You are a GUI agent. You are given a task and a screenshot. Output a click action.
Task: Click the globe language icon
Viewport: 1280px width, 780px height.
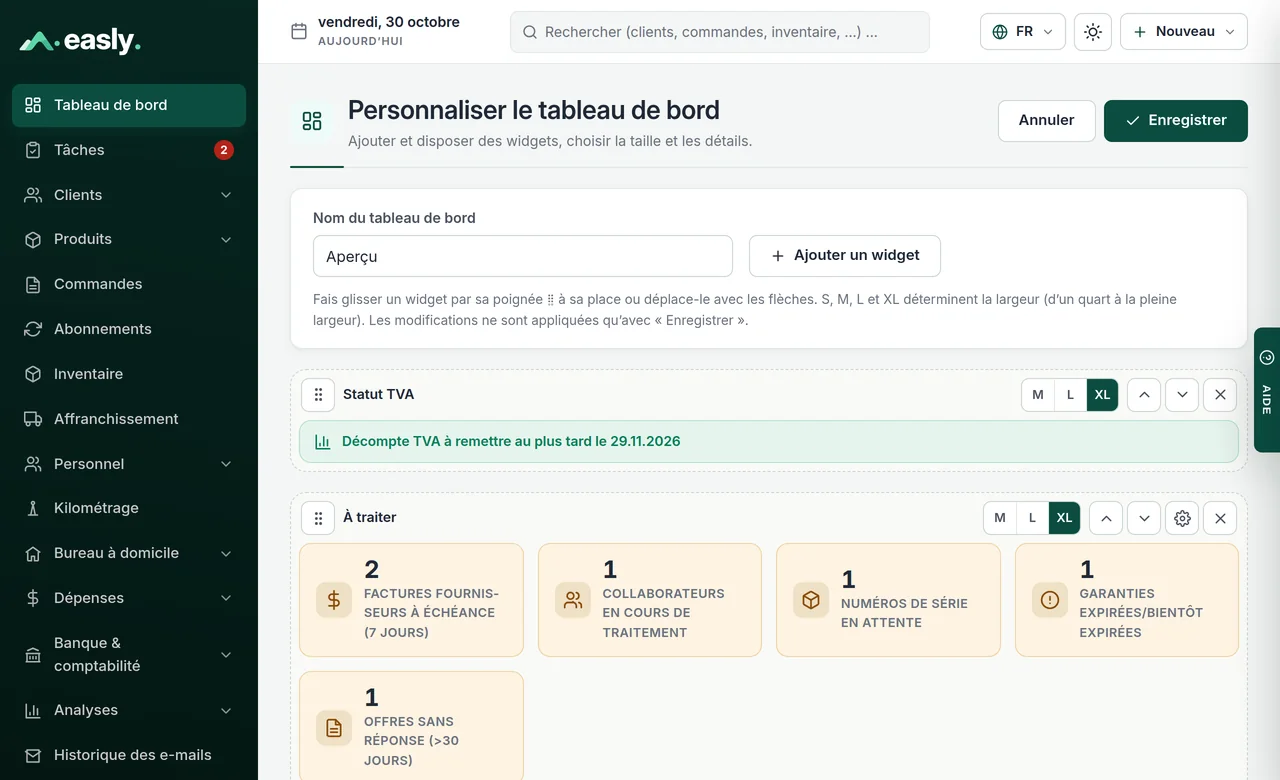(1000, 32)
